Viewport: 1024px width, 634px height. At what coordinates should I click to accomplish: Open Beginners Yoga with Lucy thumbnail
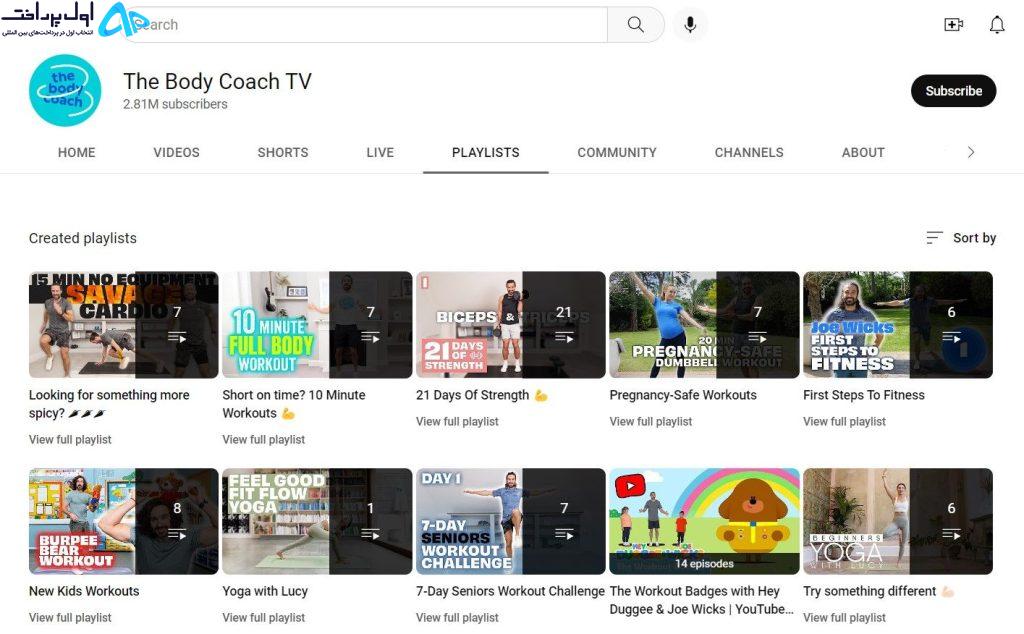[x=898, y=521]
